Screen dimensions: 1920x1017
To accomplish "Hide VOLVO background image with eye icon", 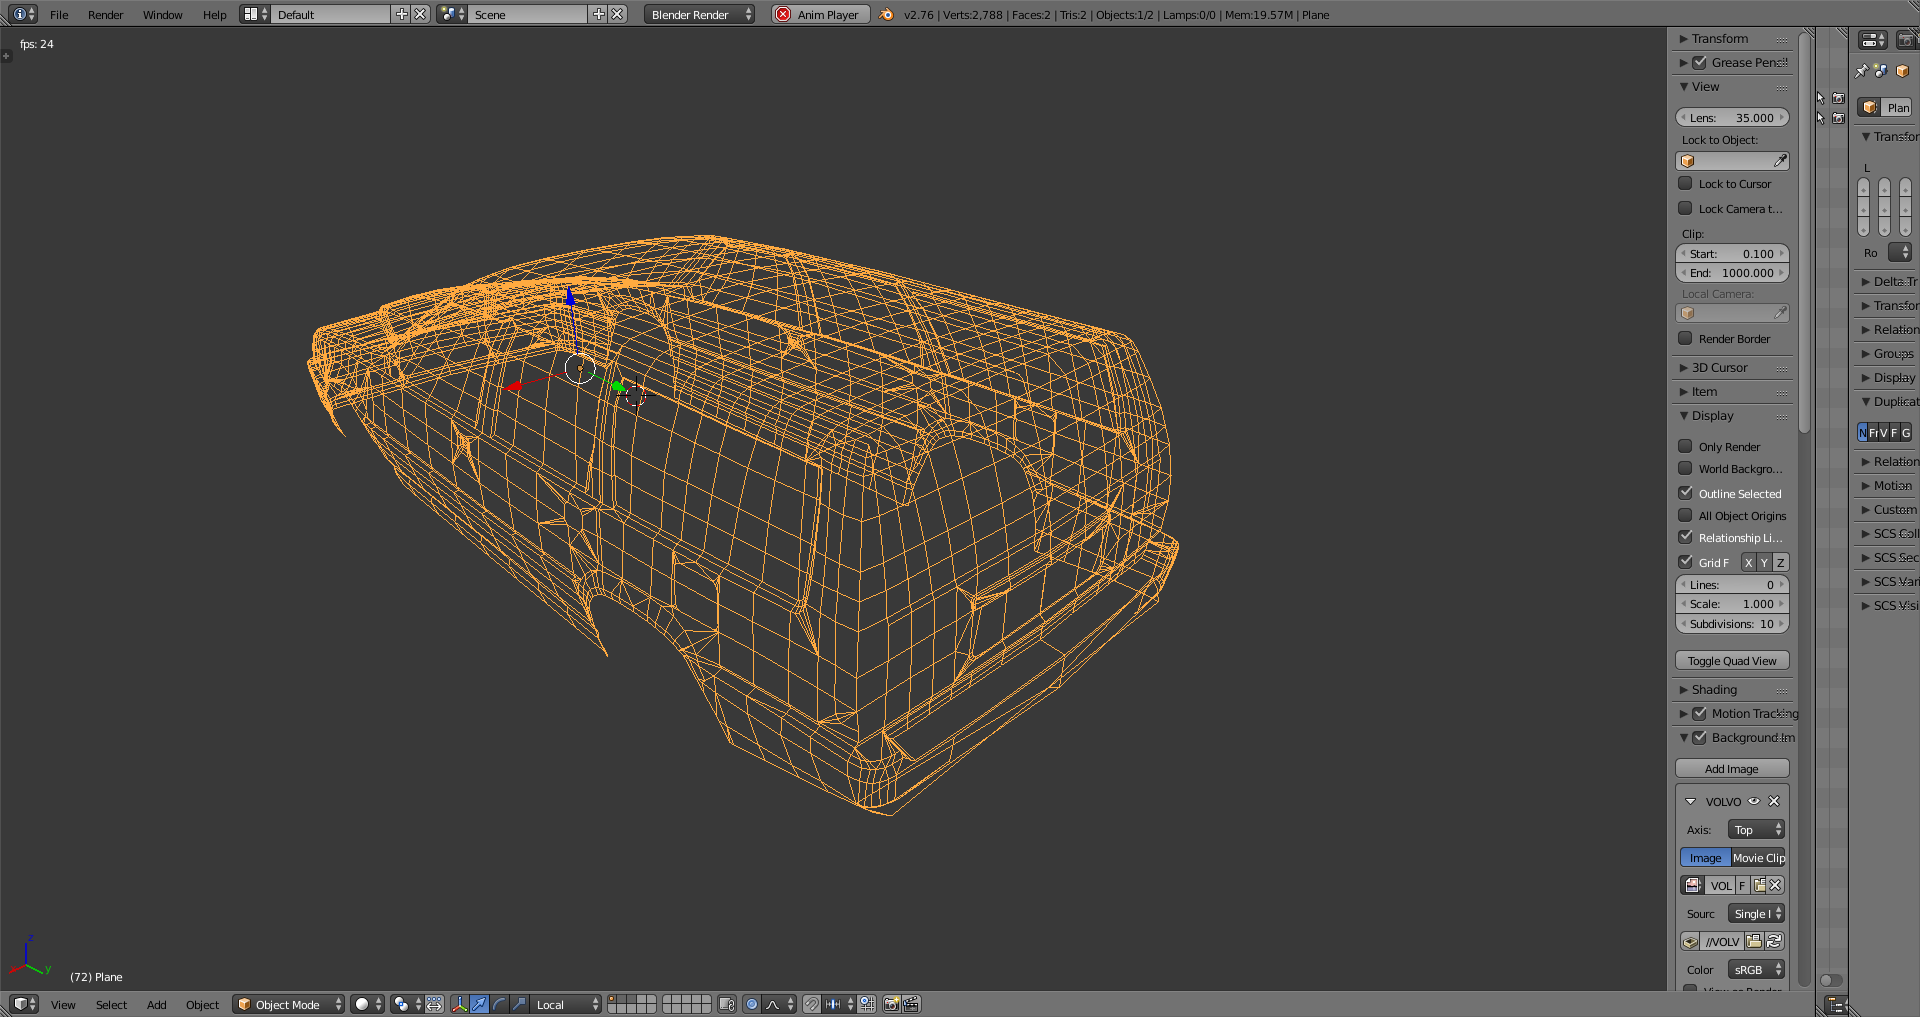I will (x=1754, y=801).
